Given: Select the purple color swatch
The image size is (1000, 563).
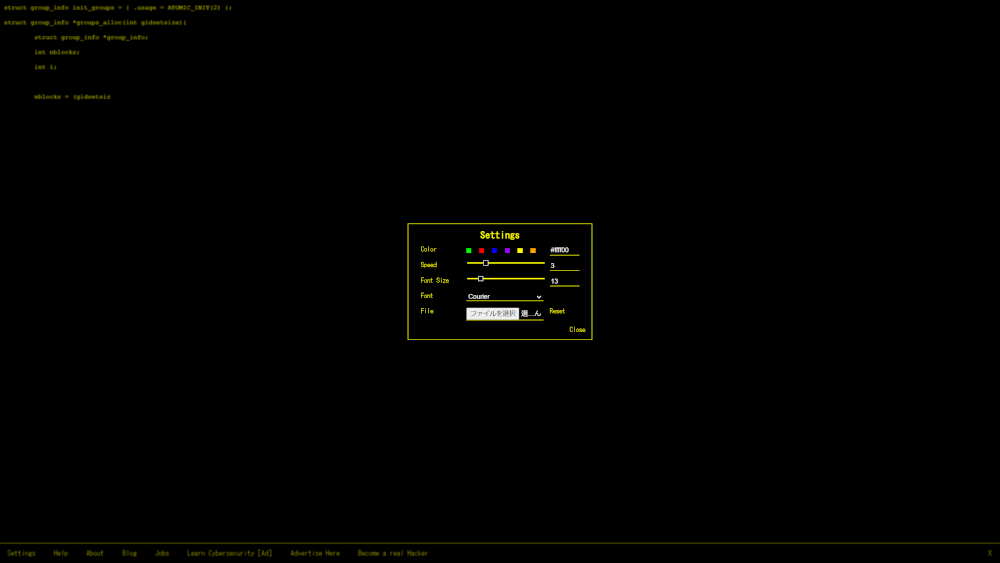Looking at the screenshot, I should pyautogui.click(x=507, y=250).
